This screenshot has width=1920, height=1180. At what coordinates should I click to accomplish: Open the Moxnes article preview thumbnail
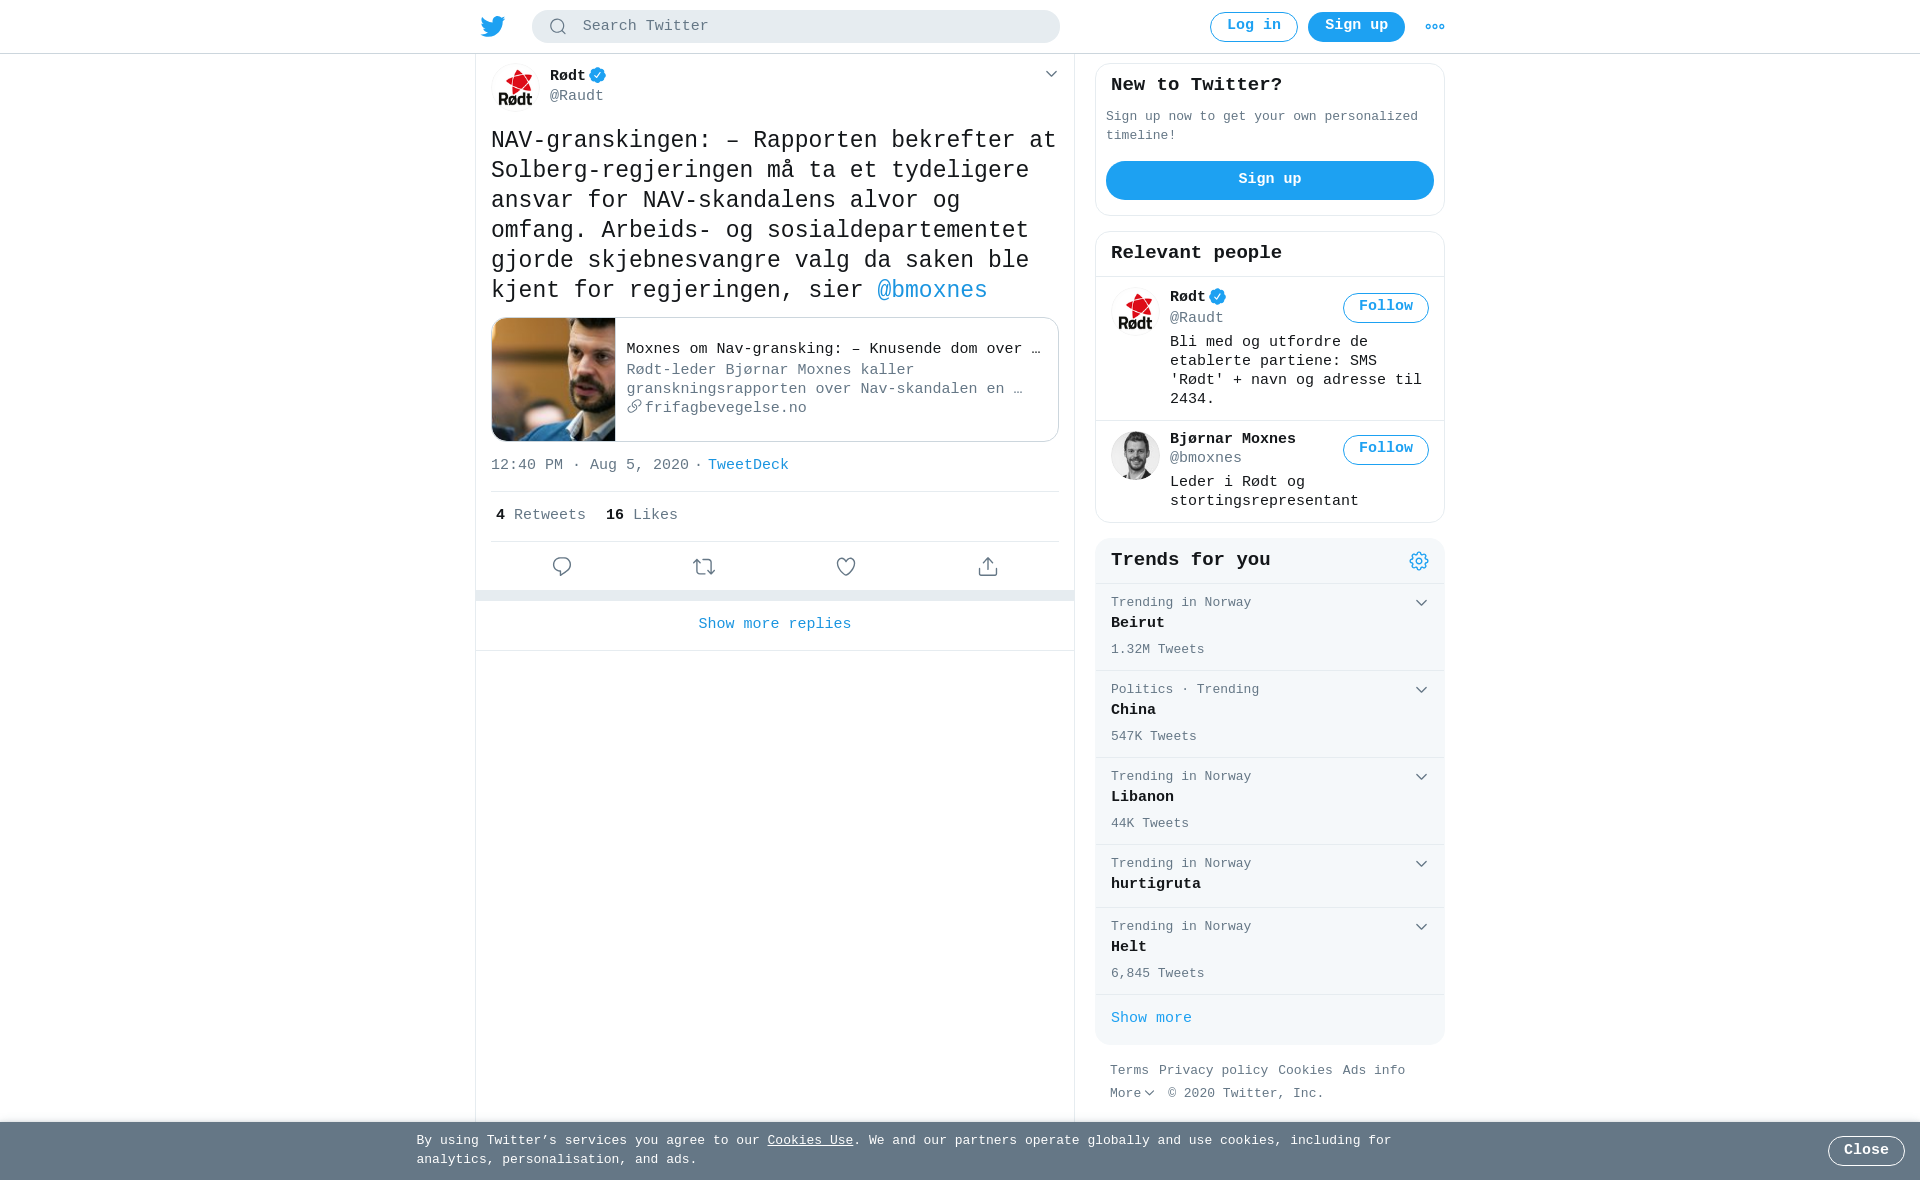click(x=553, y=379)
